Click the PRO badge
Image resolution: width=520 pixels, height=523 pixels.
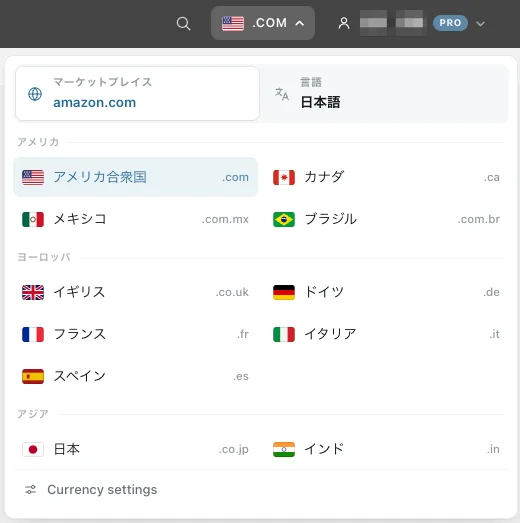pyautogui.click(x=450, y=23)
